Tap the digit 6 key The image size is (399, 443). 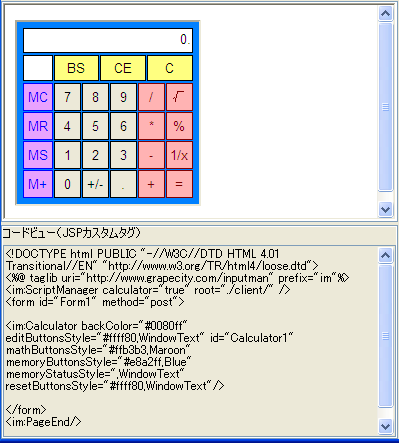123,126
